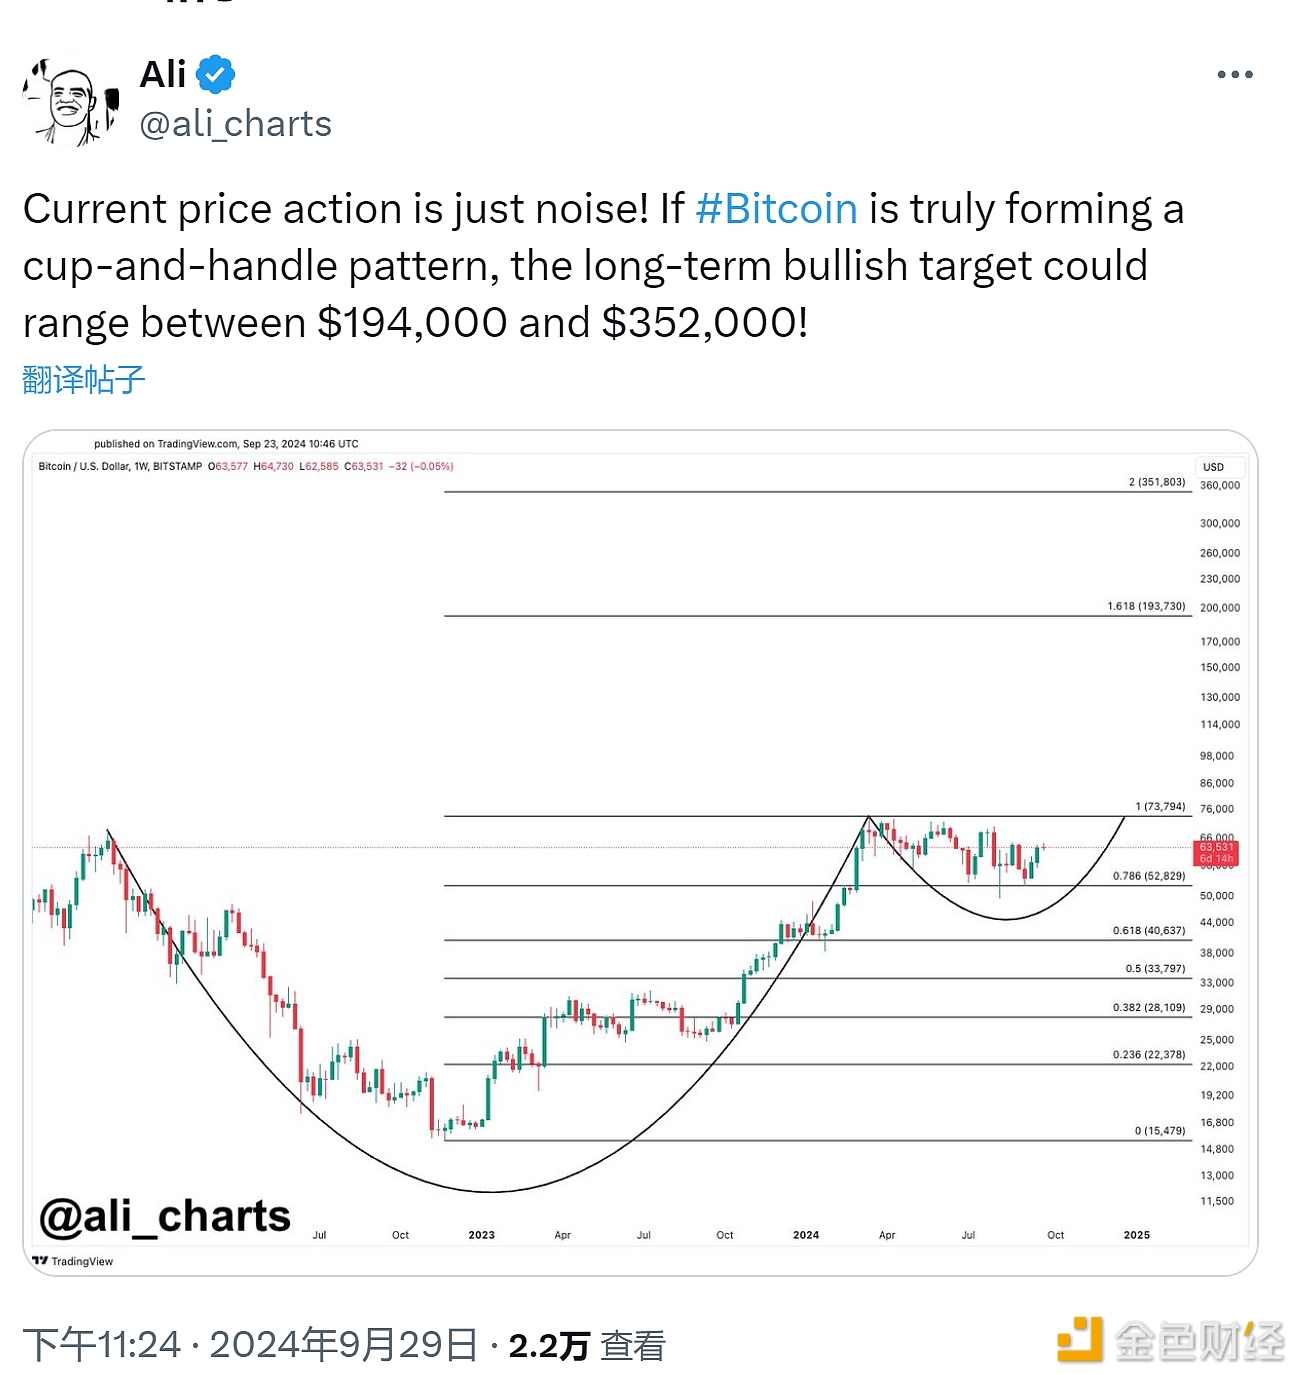Open the Bitcoin chart image thumbnail
The image size is (1297, 1375).
[640, 853]
